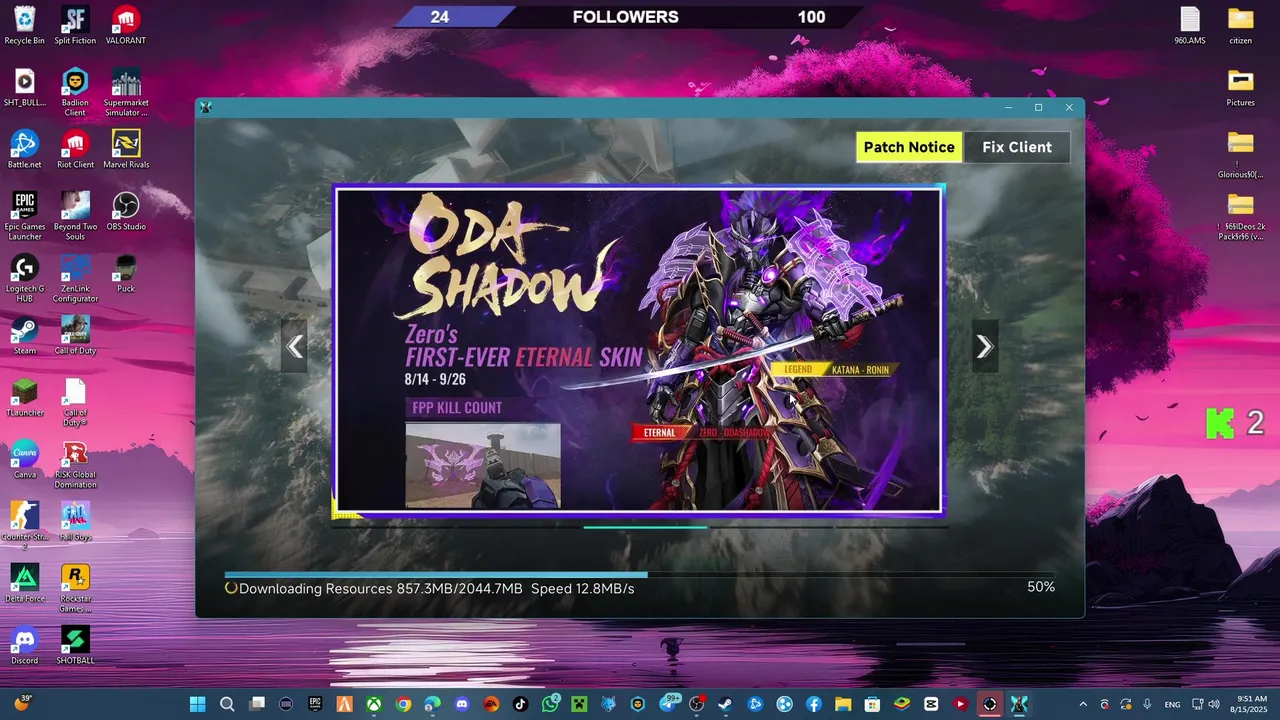Click the 50% download percentage label

click(1041, 587)
